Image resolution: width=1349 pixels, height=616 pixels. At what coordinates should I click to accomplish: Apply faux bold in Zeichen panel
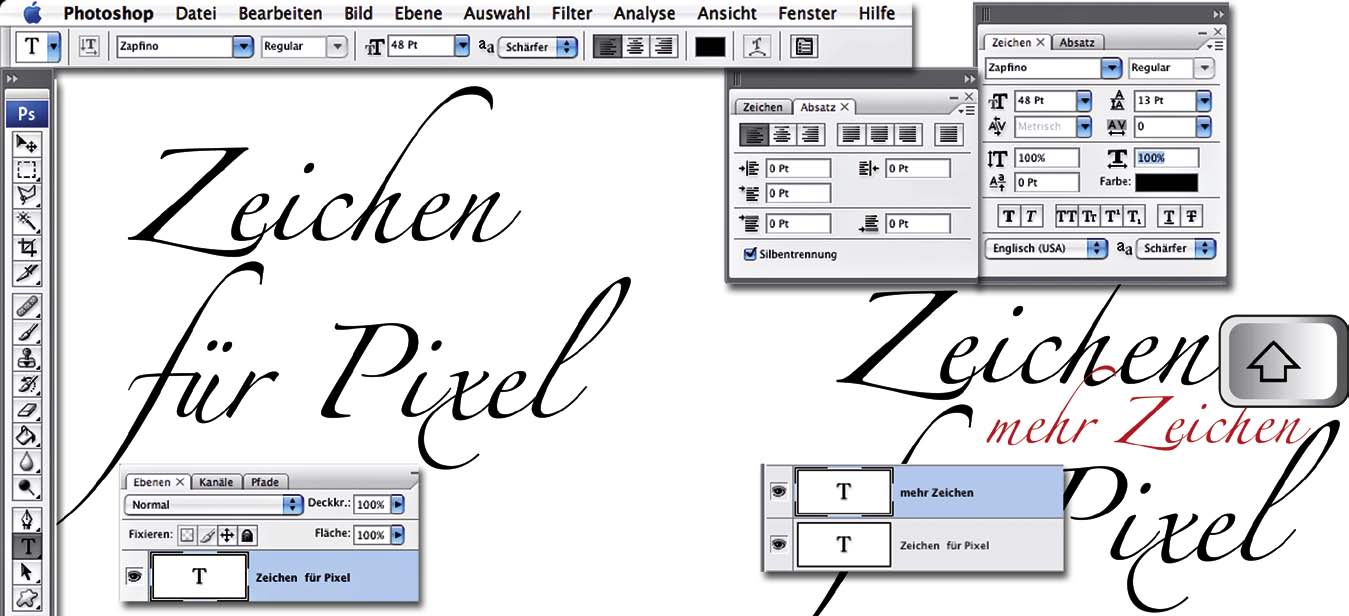[1009, 216]
